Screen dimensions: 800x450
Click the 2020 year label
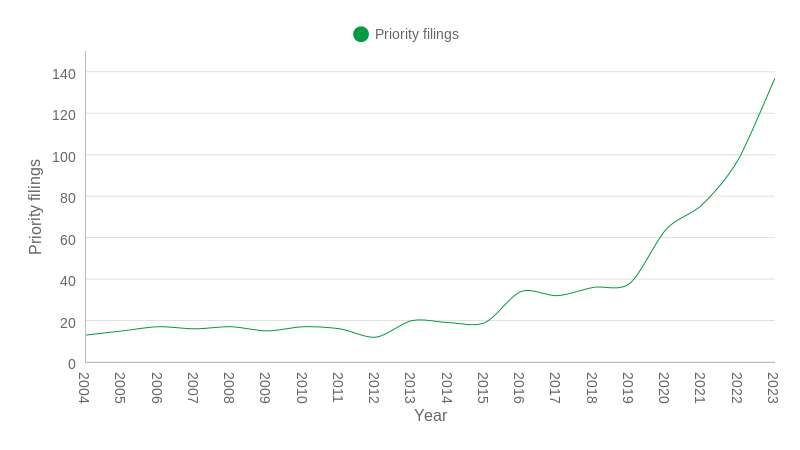pyautogui.click(x=664, y=387)
